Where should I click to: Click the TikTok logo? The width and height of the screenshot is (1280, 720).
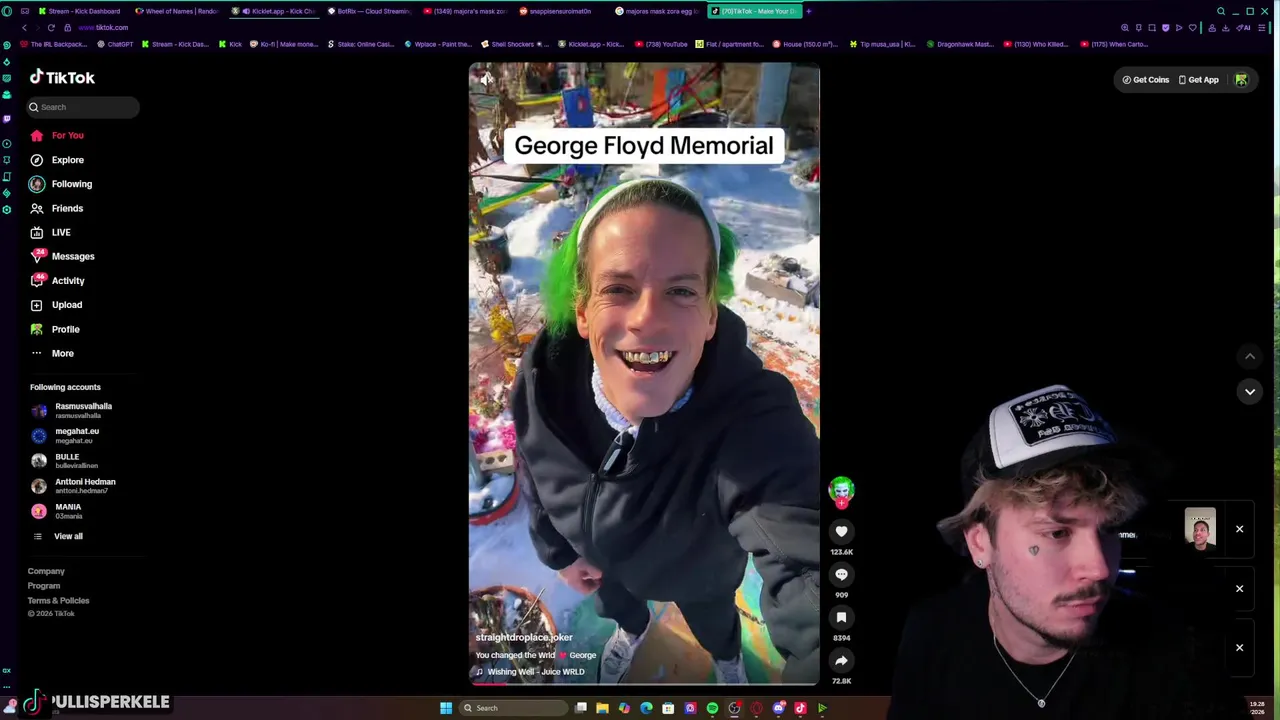[62, 77]
